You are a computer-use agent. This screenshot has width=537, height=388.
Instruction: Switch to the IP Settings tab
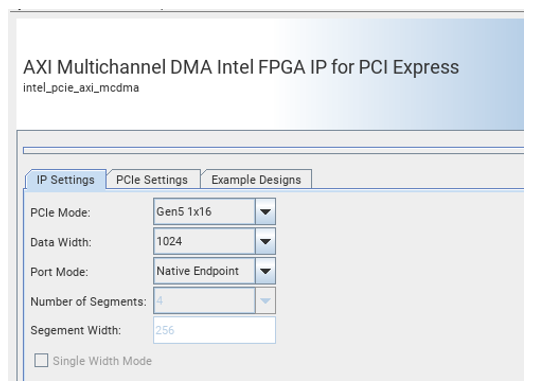pos(65,179)
